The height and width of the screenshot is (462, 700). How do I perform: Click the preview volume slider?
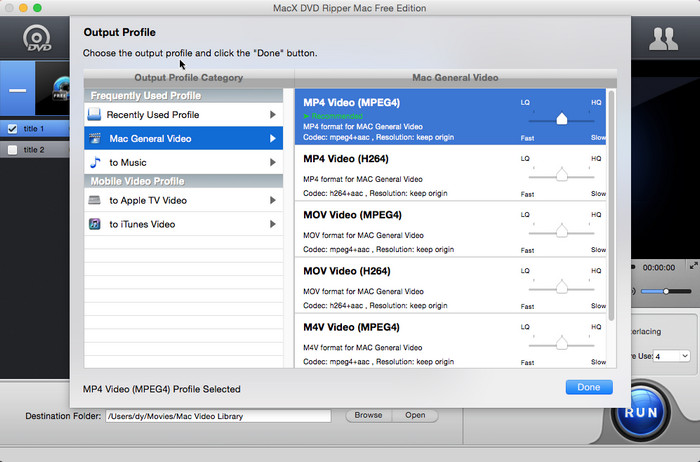pyautogui.click(x=666, y=291)
